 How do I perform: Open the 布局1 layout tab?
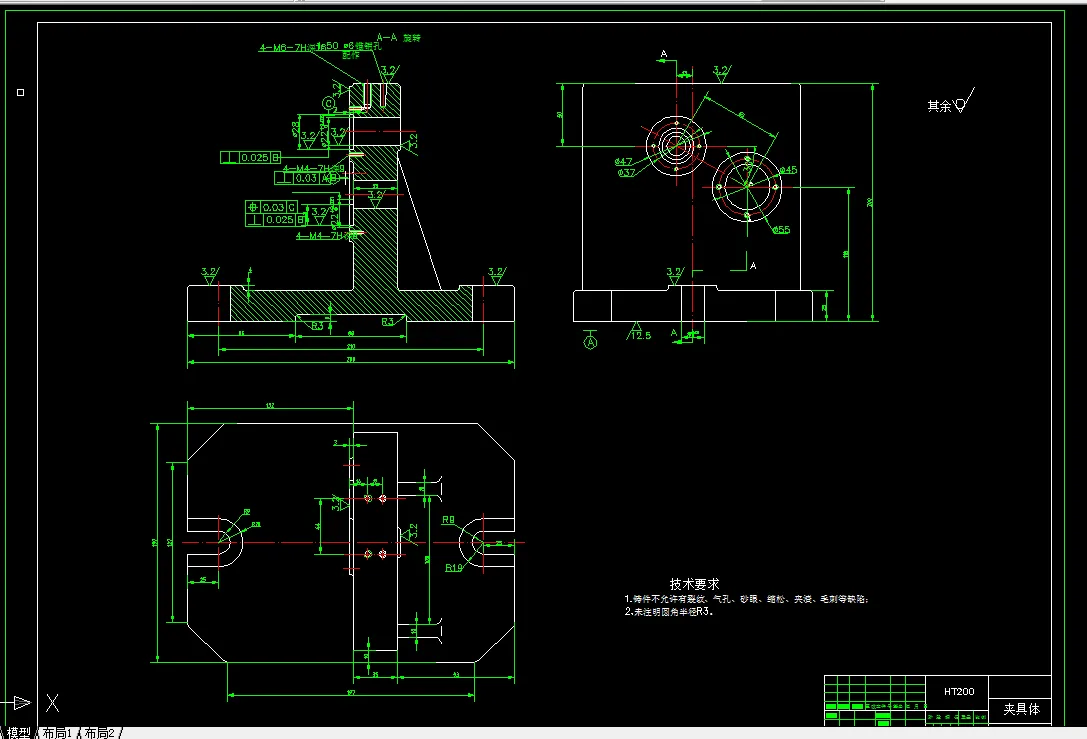point(58,733)
